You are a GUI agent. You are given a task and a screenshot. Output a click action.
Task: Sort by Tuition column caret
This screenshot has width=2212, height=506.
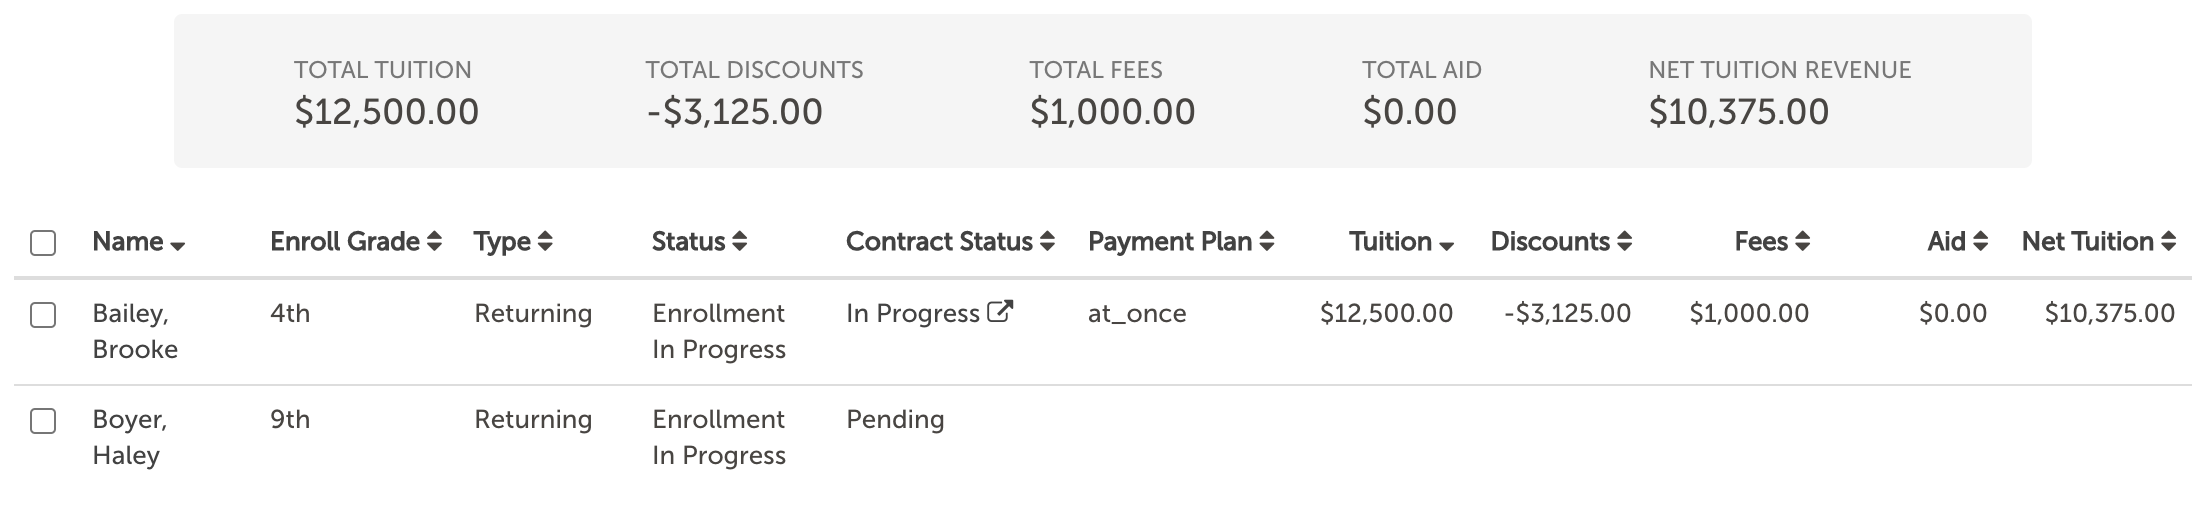coord(1446,246)
